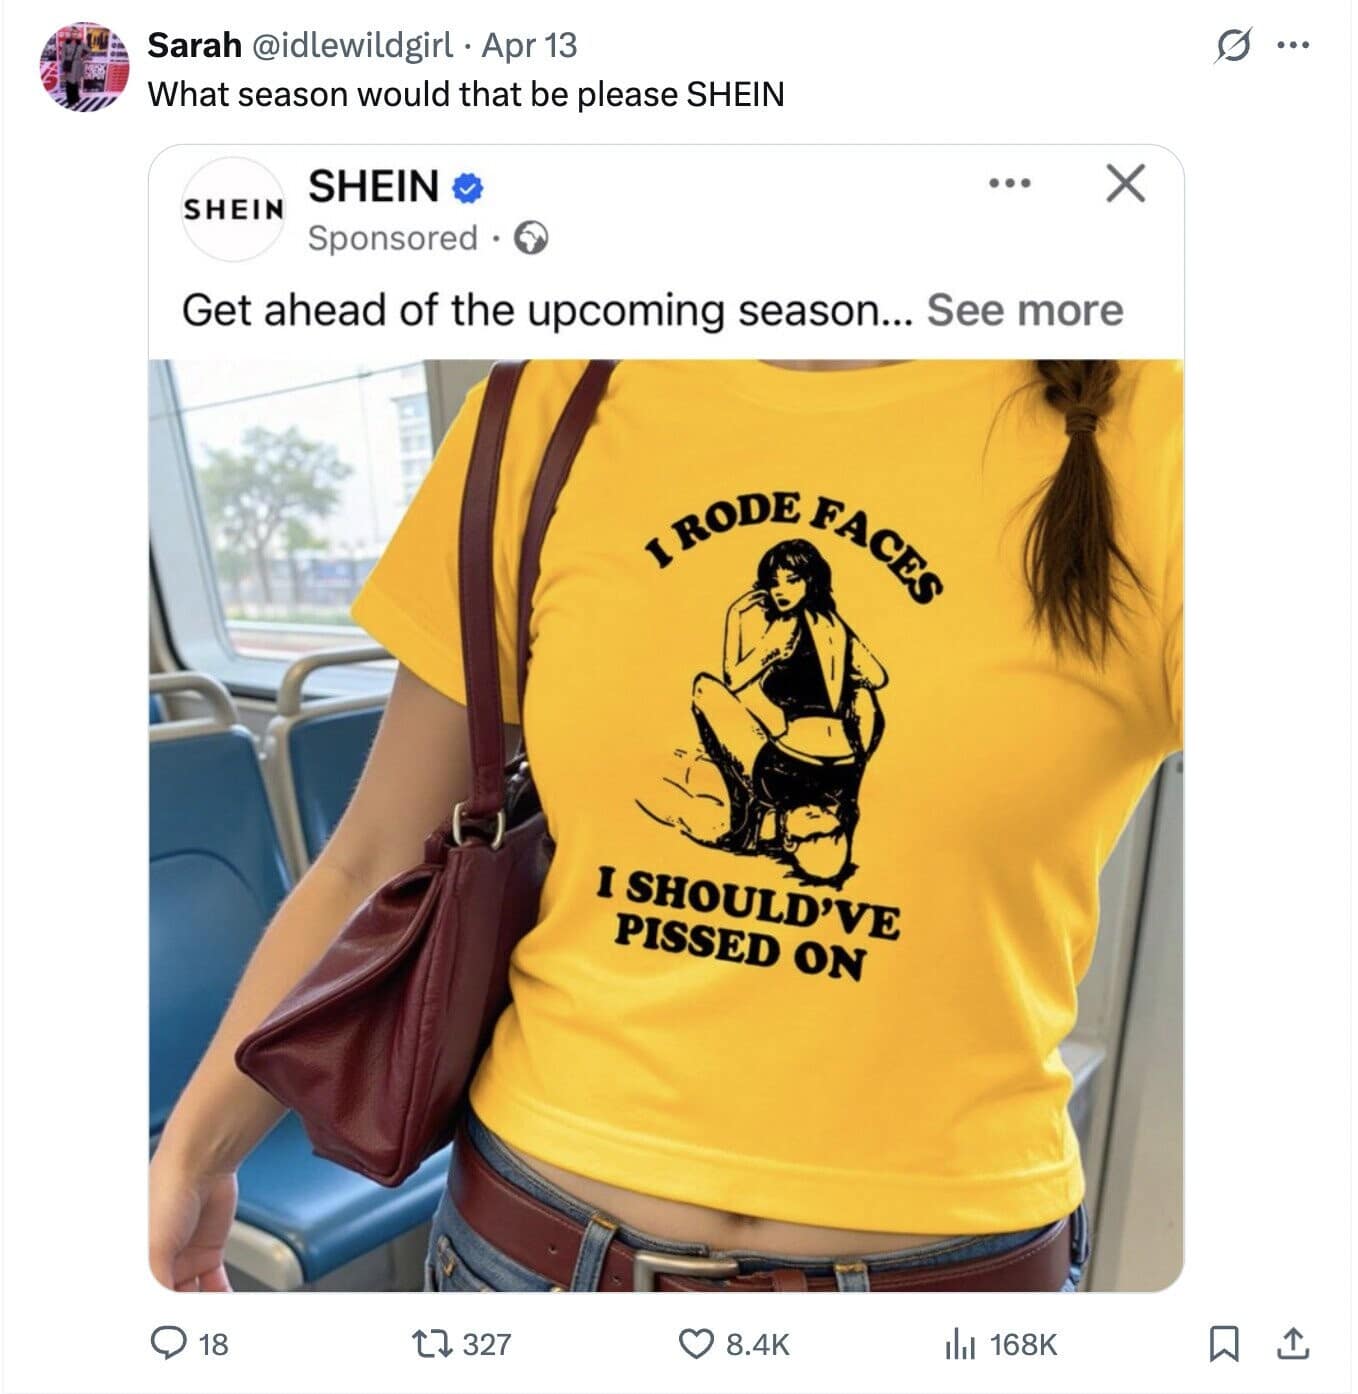Open the SHEIN ad's three-dot options
This screenshot has height=1394, width=1358.
(1009, 183)
